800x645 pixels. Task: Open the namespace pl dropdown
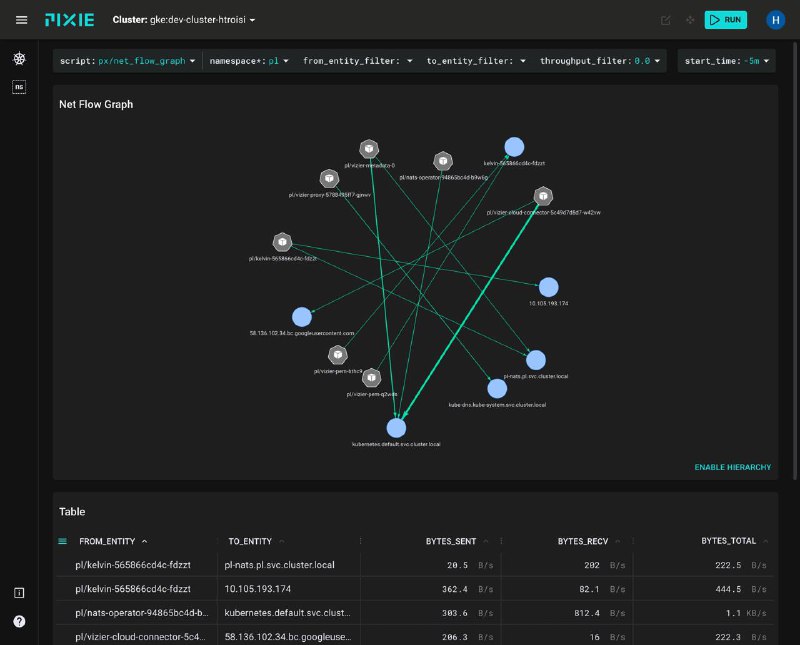(x=248, y=61)
